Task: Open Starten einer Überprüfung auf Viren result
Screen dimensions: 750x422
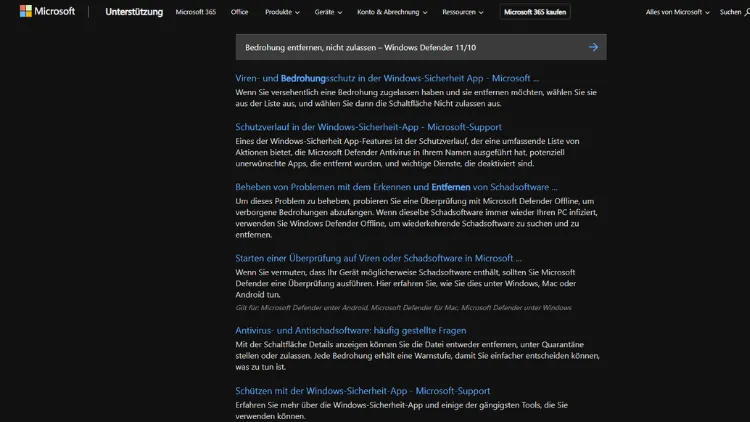Action: 378,258
